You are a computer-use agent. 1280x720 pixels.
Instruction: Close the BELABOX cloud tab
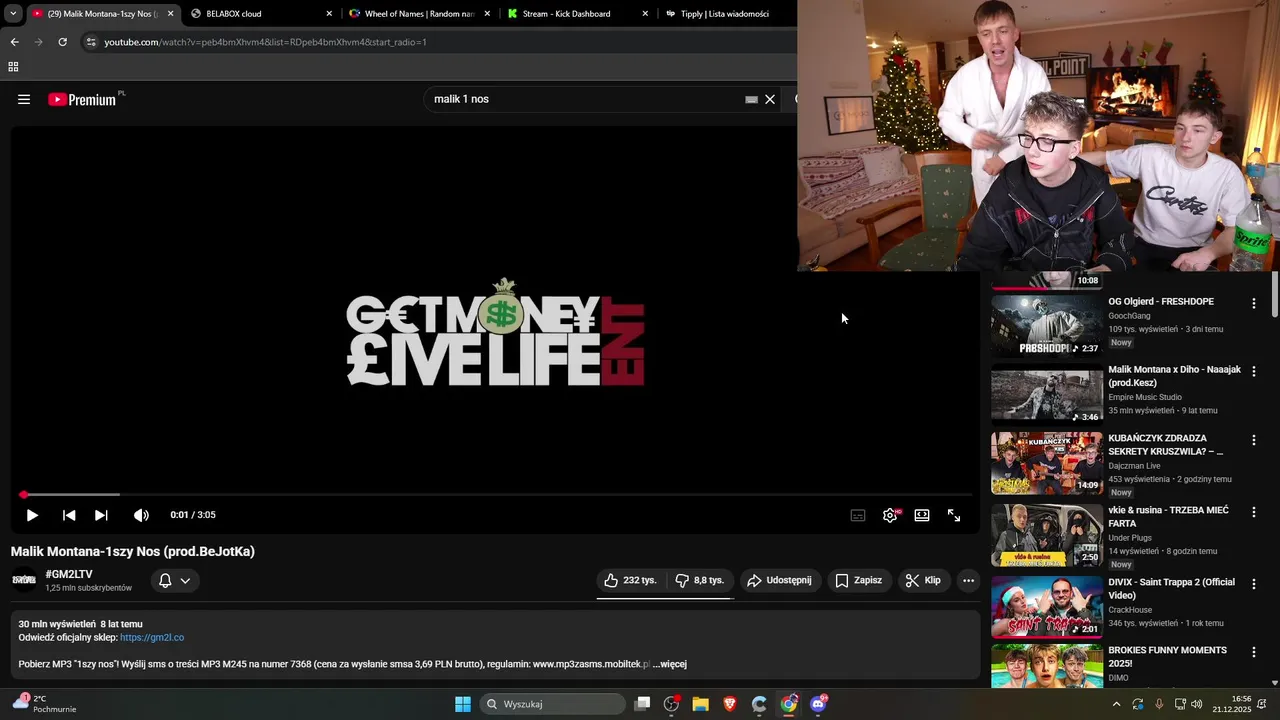[x=329, y=14]
